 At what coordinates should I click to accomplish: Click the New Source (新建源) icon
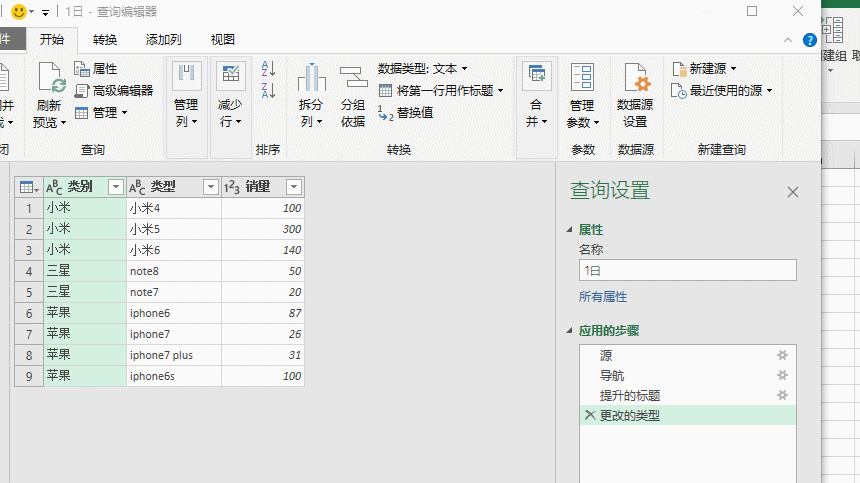point(679,69)
